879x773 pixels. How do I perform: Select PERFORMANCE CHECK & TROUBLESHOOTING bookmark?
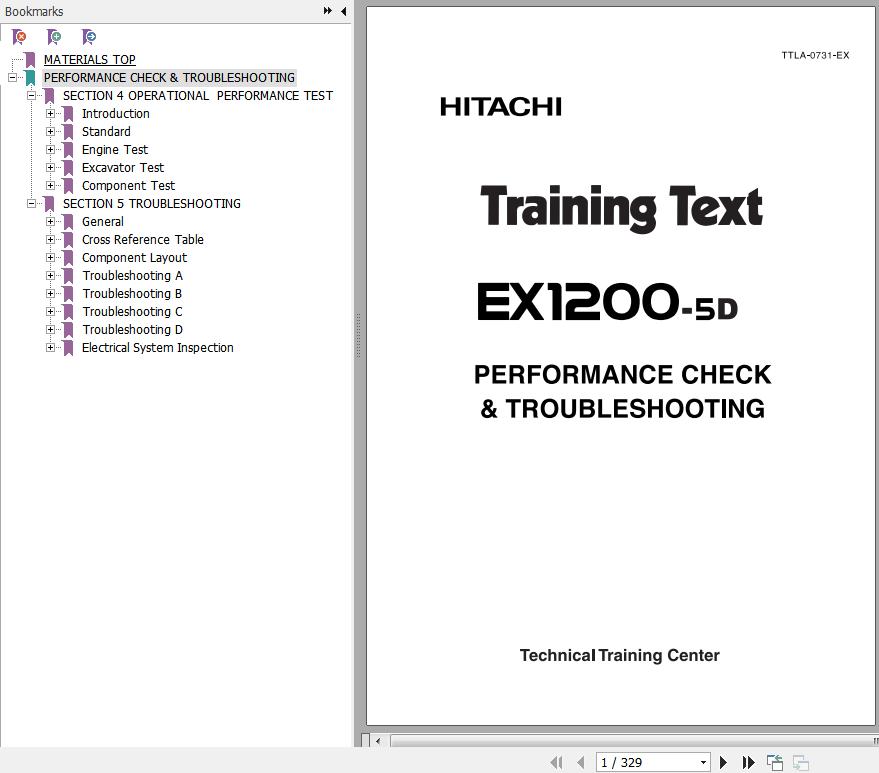click(169, 77)
